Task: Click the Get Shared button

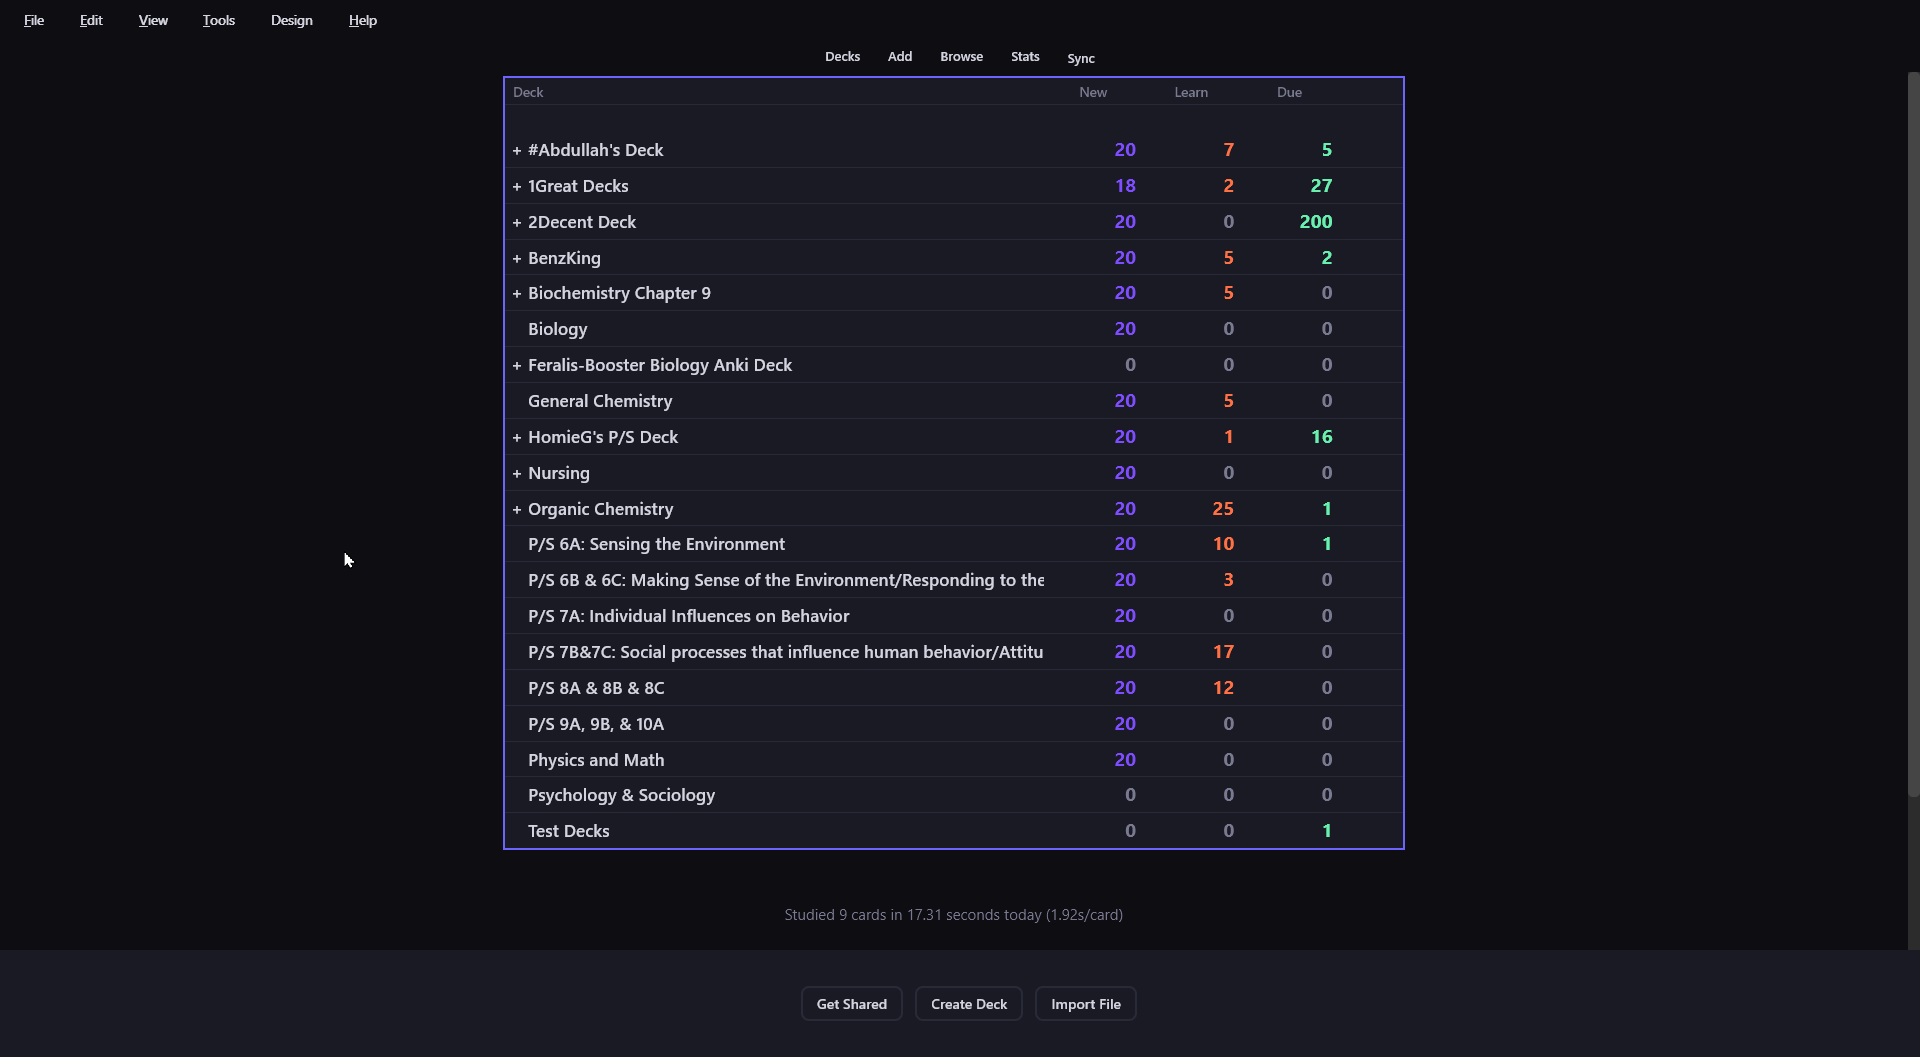Action: coord(851,1004)
